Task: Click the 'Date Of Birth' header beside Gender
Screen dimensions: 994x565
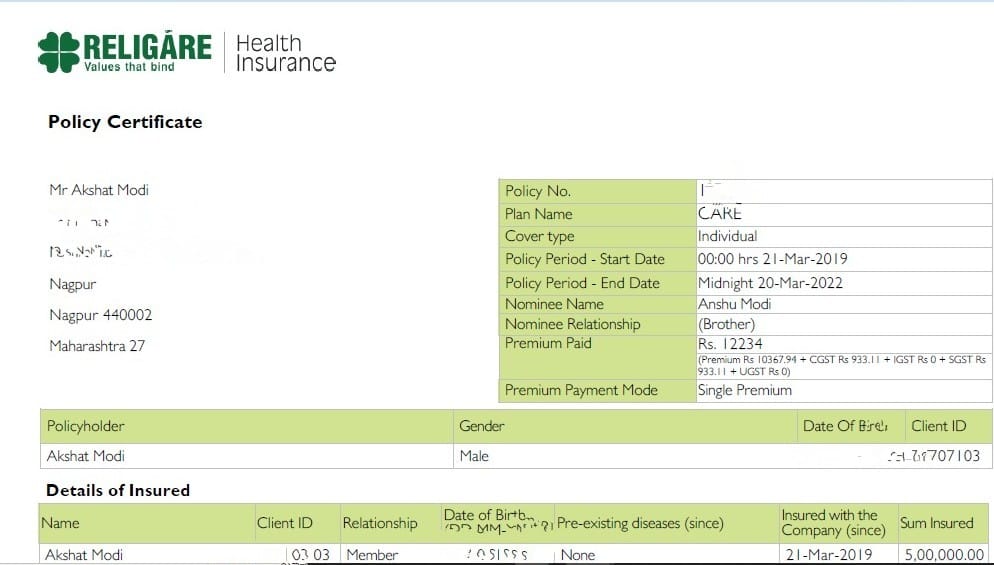Action: tap(845, 426)
